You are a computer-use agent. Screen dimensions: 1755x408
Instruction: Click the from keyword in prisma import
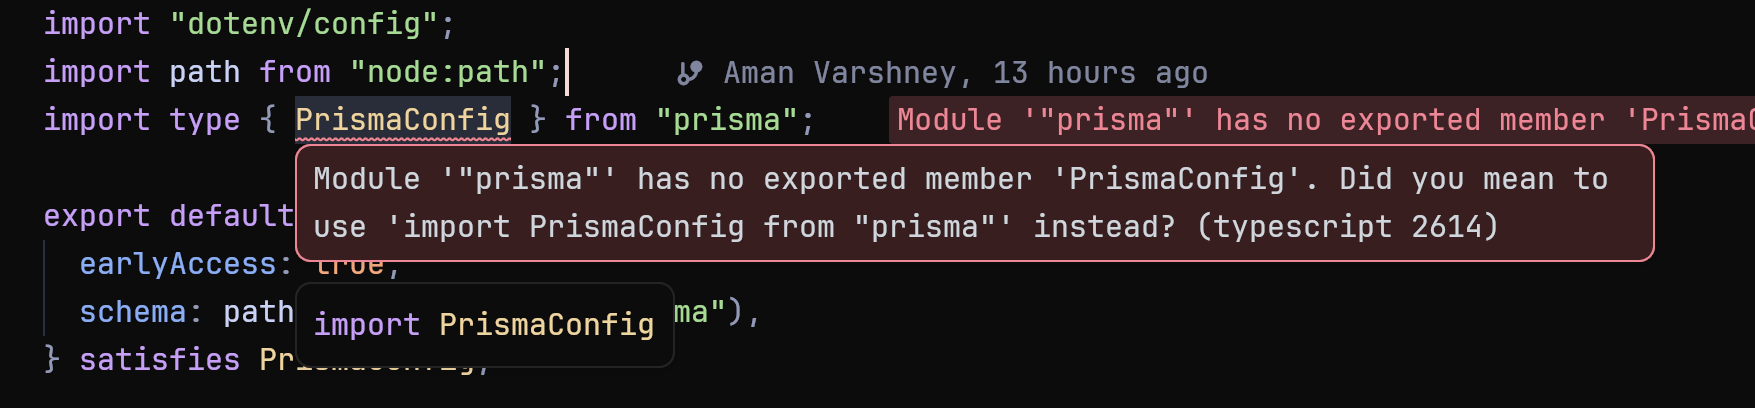click(x=601, y=120)
